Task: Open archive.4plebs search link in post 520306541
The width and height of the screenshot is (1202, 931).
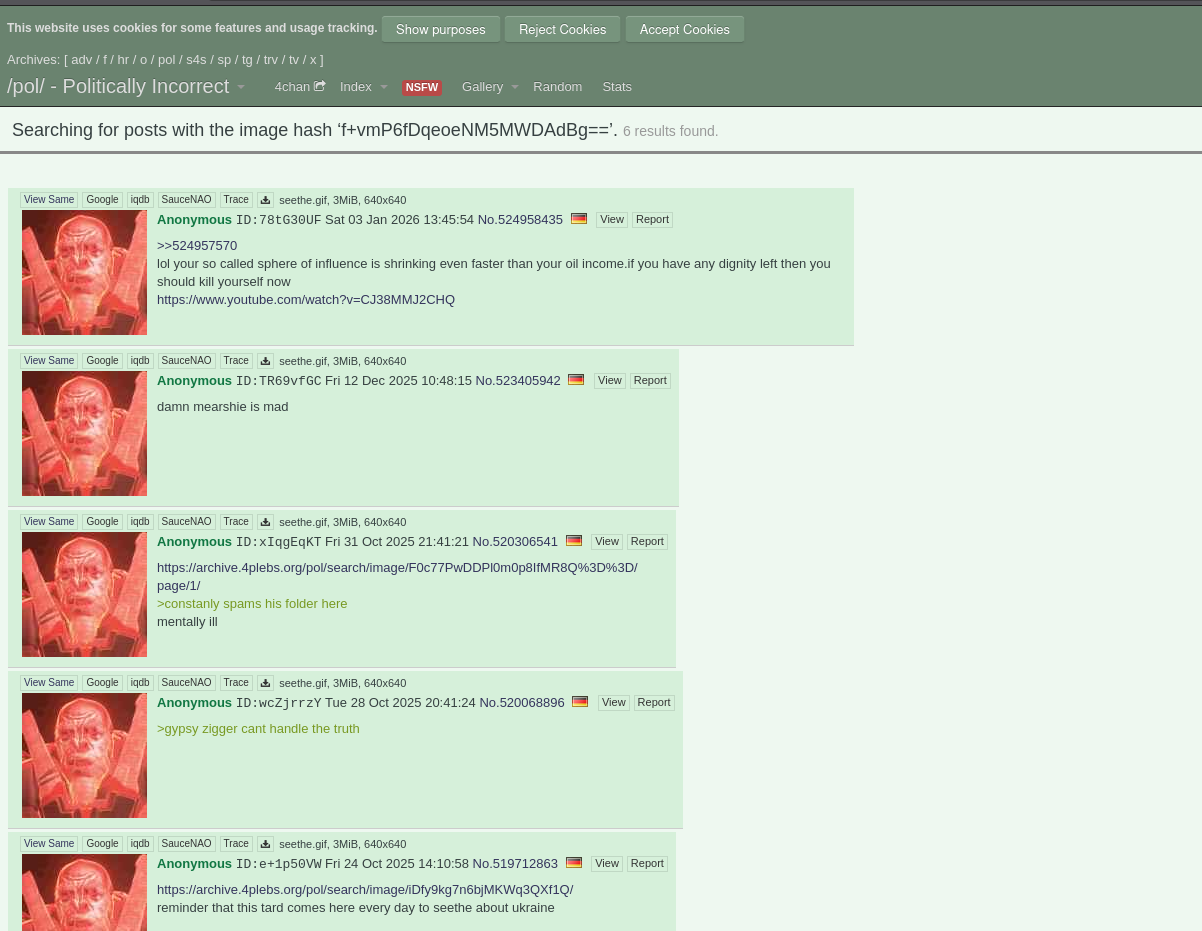Action: point(397,577)
